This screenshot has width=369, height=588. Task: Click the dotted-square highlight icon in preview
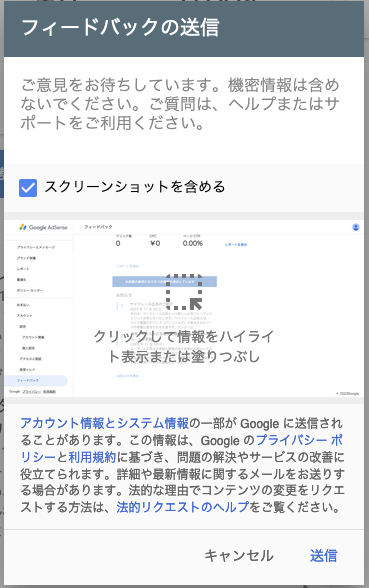tap(184, 292)
